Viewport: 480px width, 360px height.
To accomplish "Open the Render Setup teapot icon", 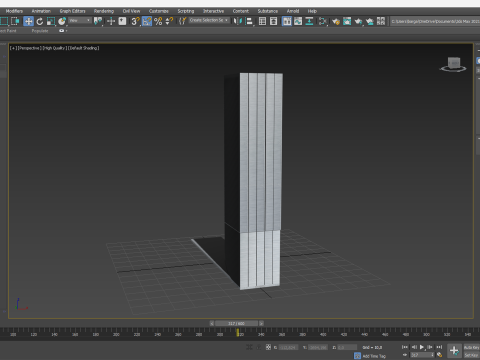I will point(336,21).
